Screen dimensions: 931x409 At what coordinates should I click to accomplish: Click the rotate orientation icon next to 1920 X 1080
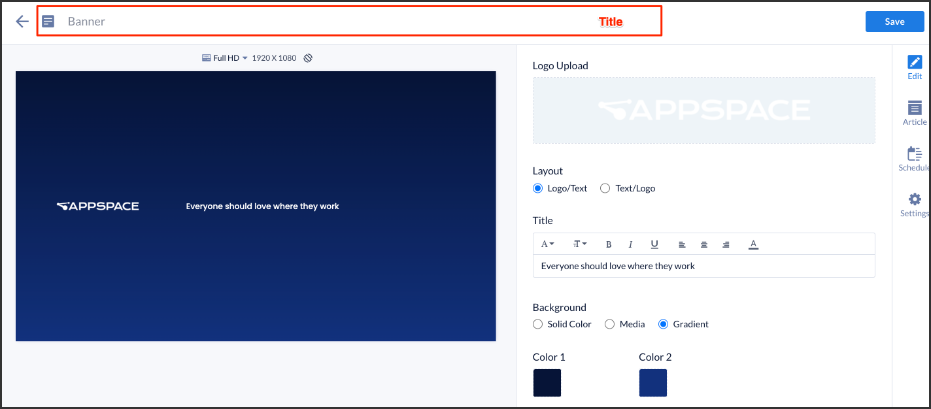pos(308,58)
